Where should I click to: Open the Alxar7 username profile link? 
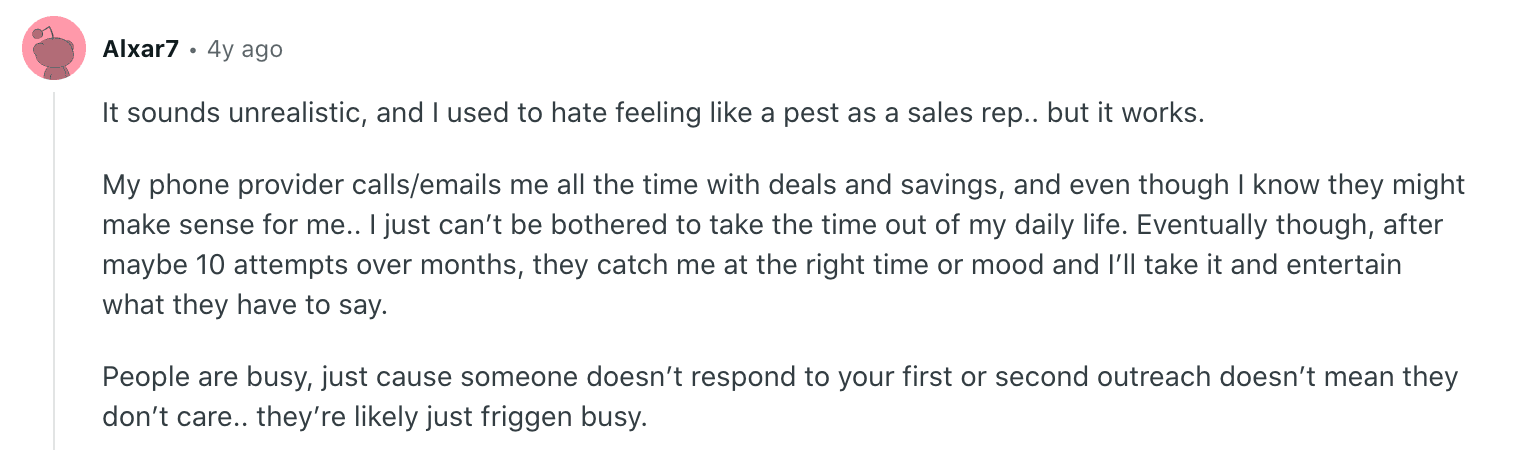(x=140, y=49)
